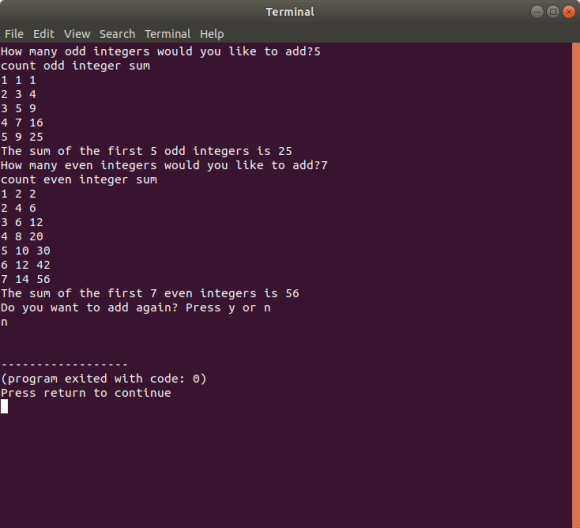Open the View menu
Image resolution: width=580 pixels, height=528 pixels.
(x=77, y=34)
